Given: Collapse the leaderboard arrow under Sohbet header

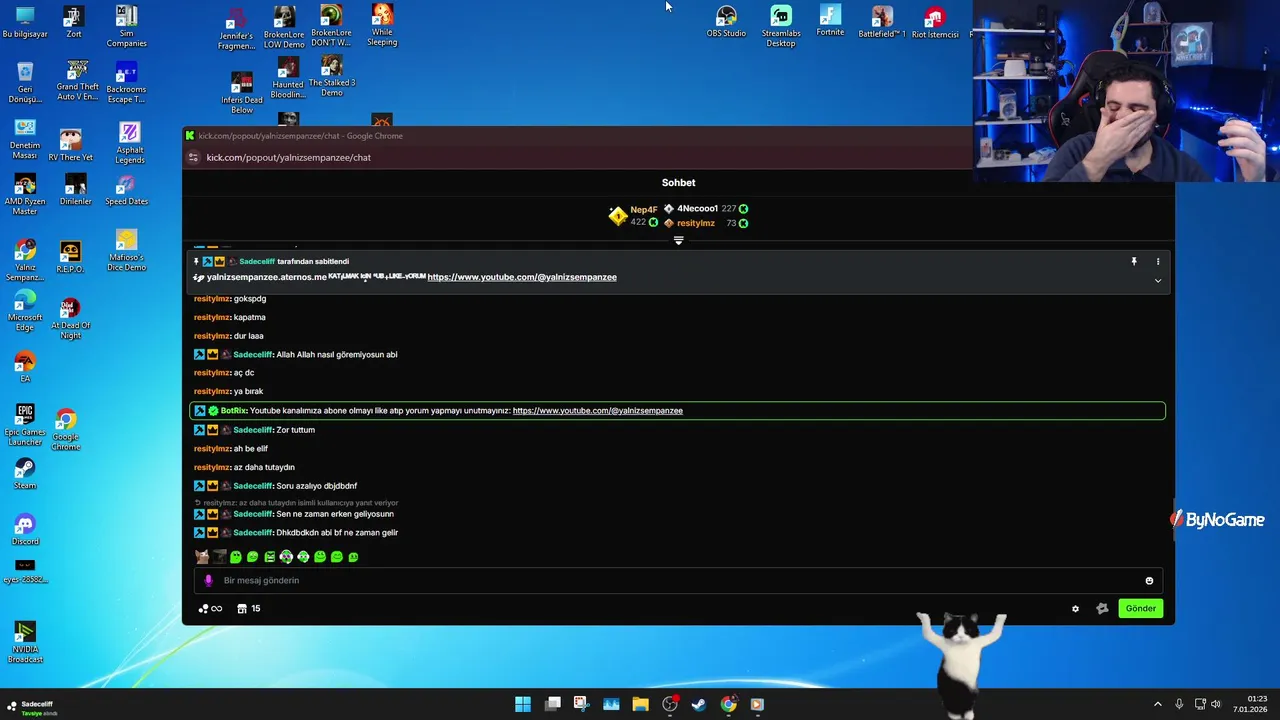Looking at the screenshot, I should 678,241.
